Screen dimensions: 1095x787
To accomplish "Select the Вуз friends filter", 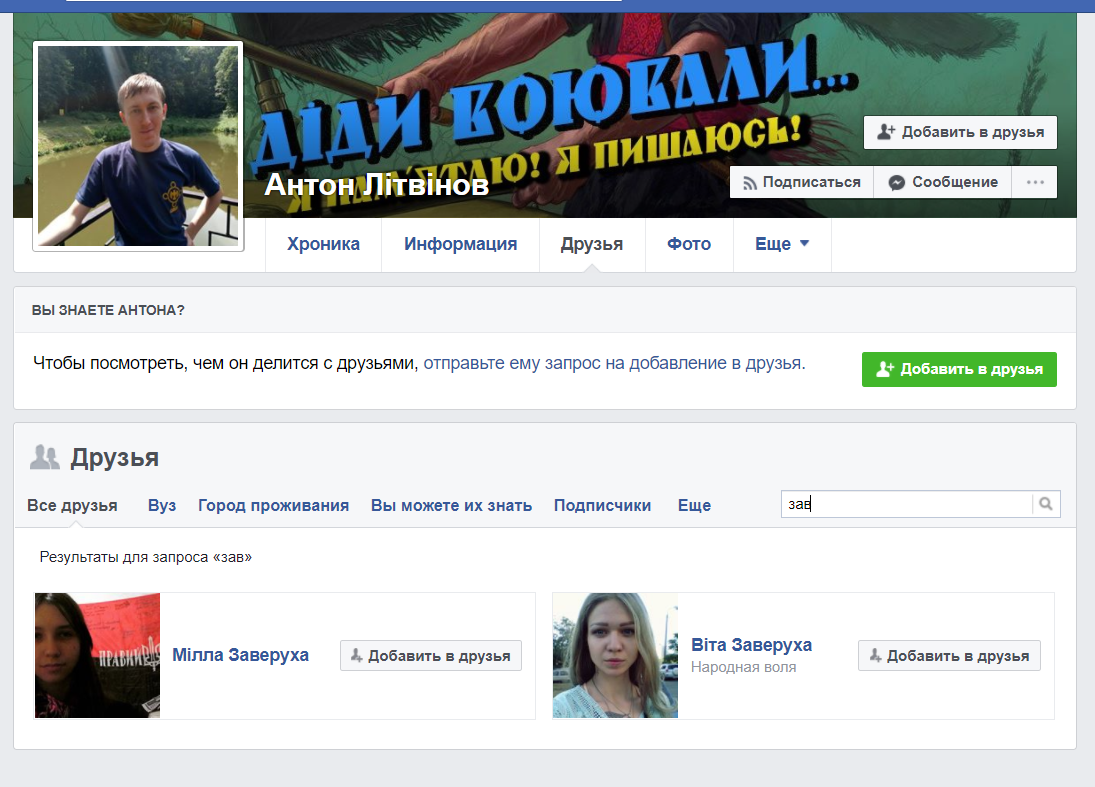I will (x=162, y=506).
